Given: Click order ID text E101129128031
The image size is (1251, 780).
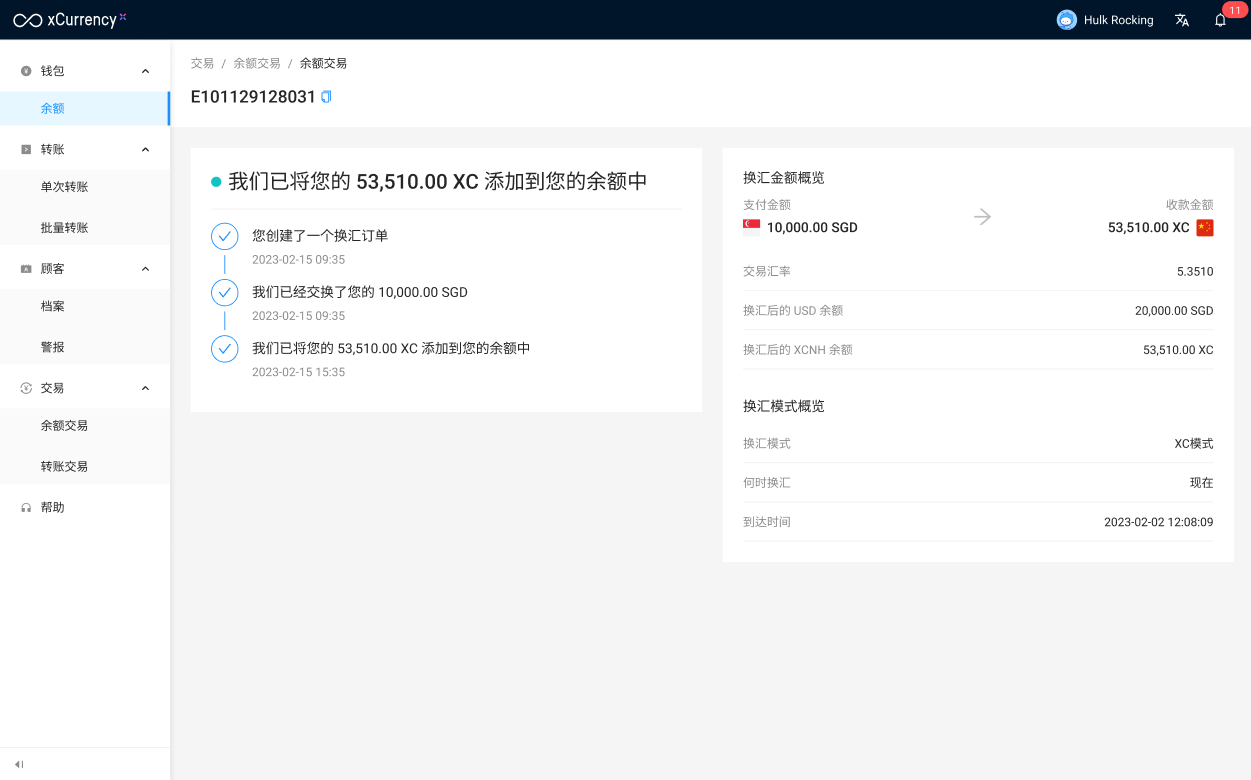Looking at the screenshot, I should tap(253, 97).
